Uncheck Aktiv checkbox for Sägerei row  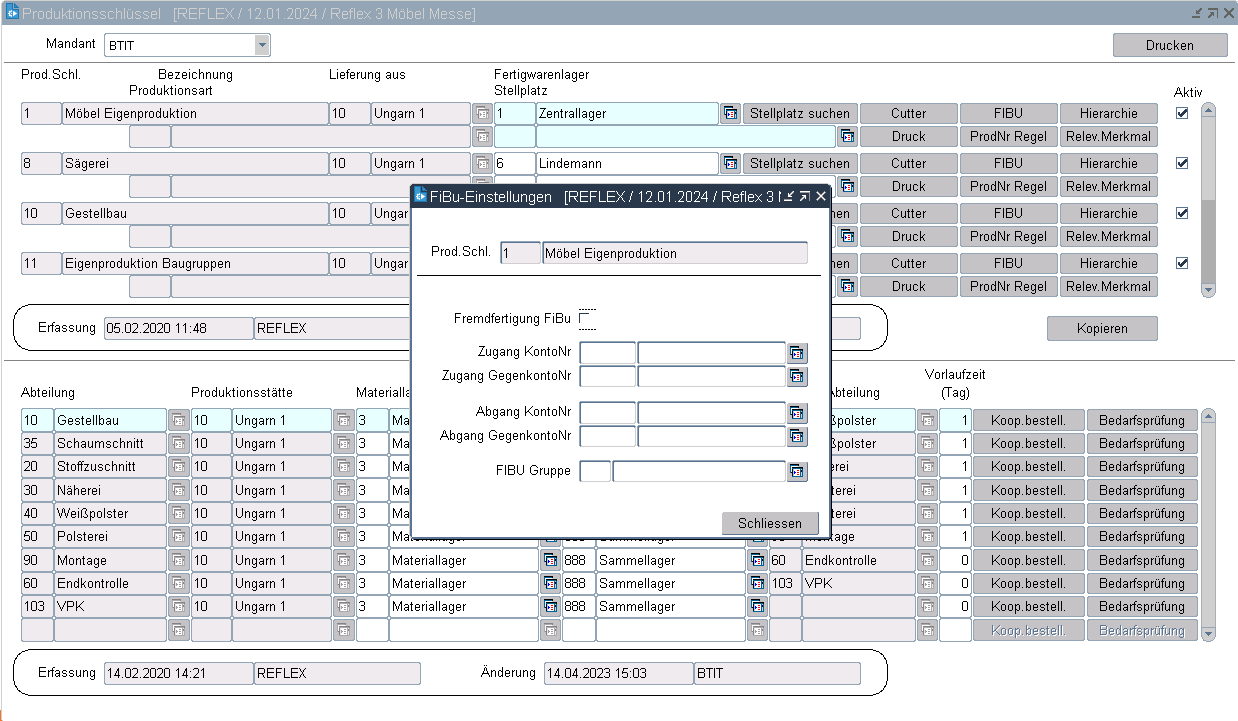1182,163
